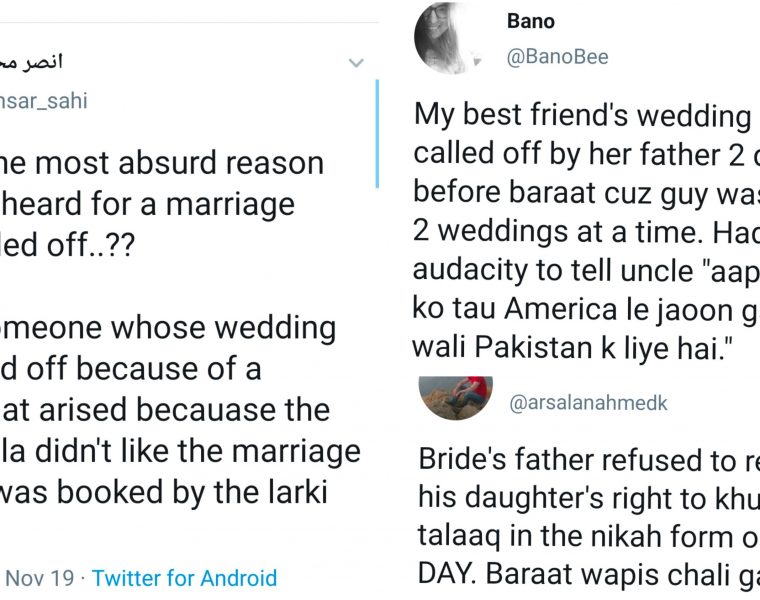Open the "Nov 19" tweet timestamp

38,577
